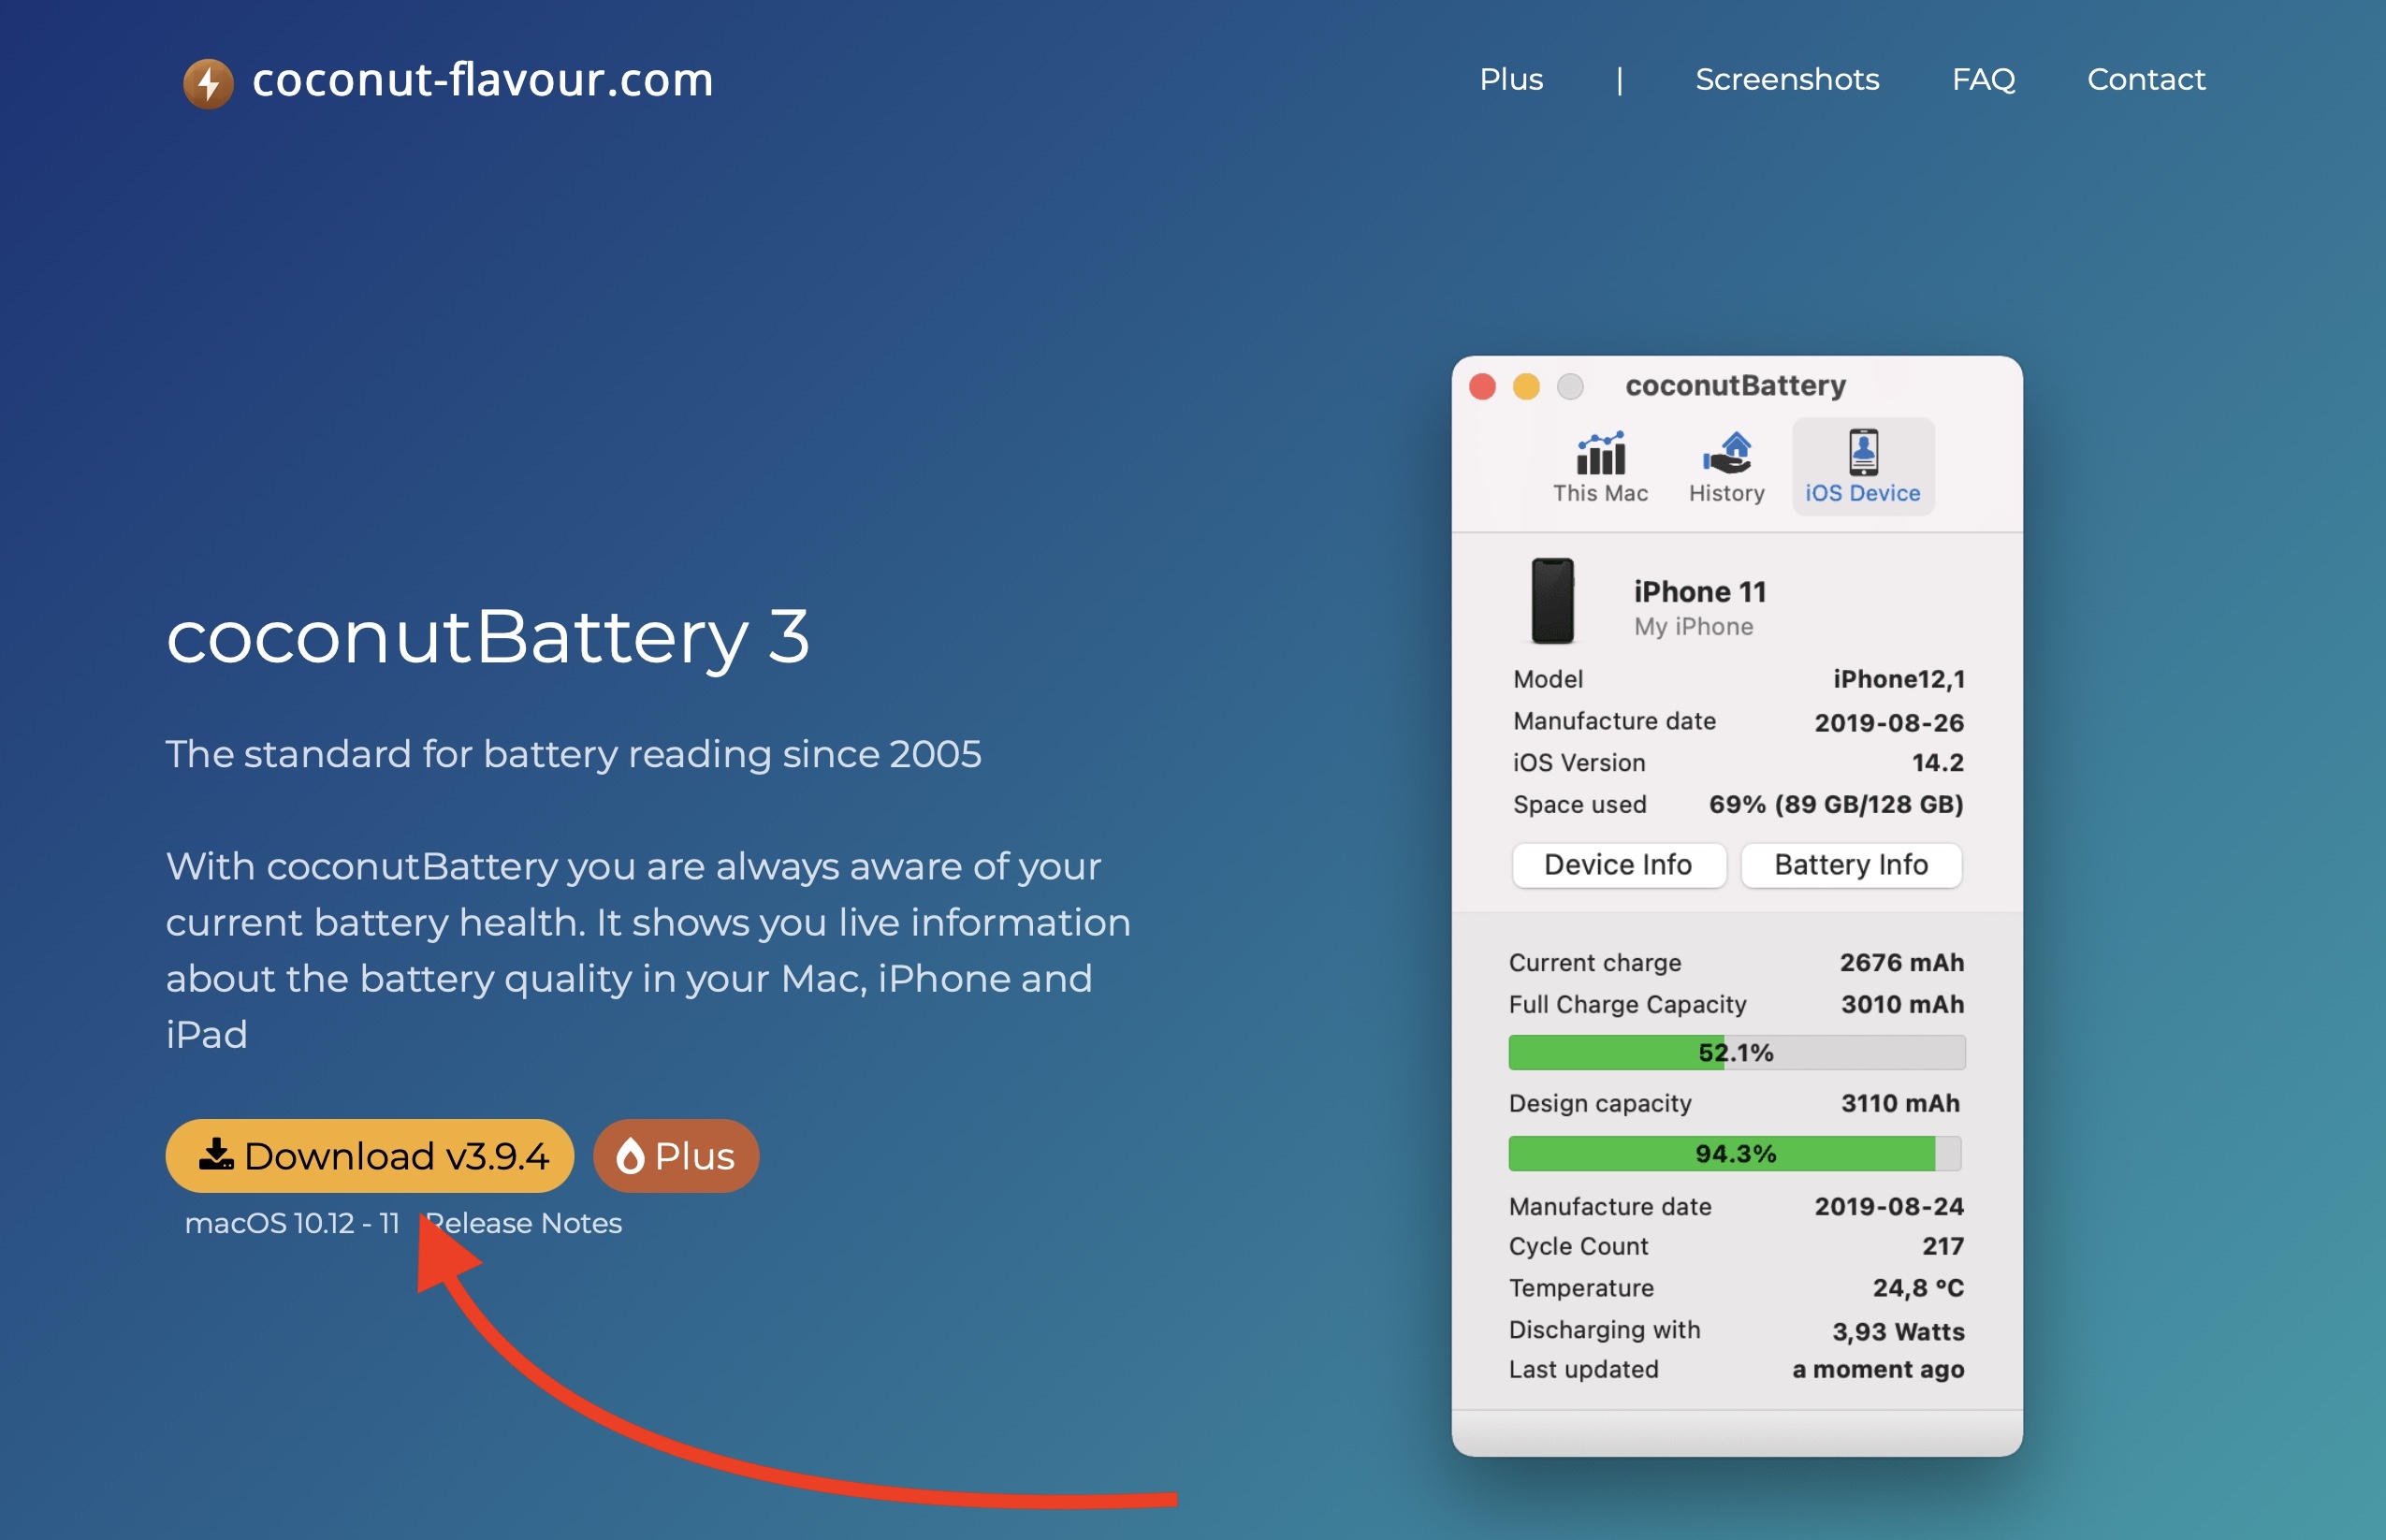Click the '3010 mAh' full charge value
Screen dimensions: 2386x1540
click(1903, 1005)
